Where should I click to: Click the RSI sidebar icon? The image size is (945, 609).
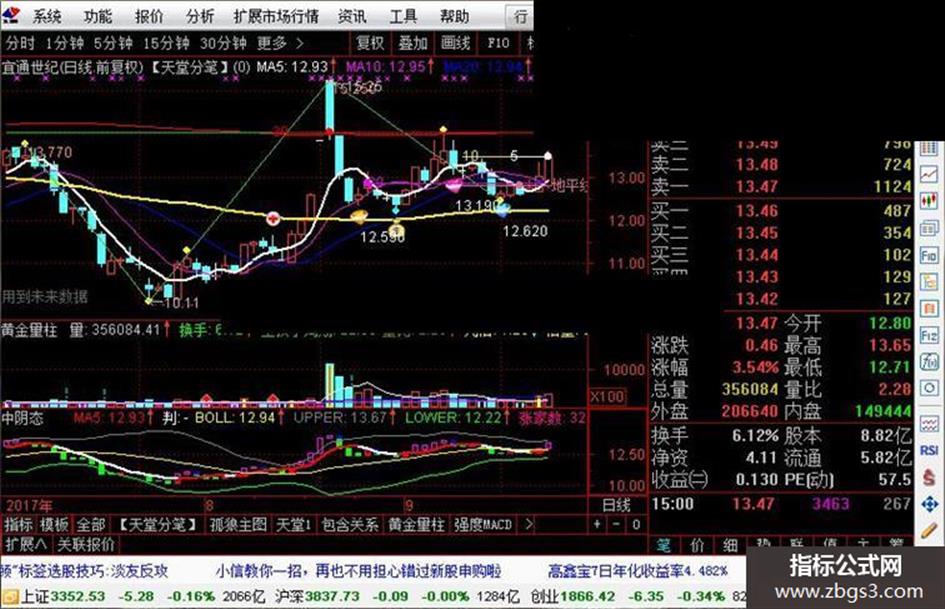929,450
